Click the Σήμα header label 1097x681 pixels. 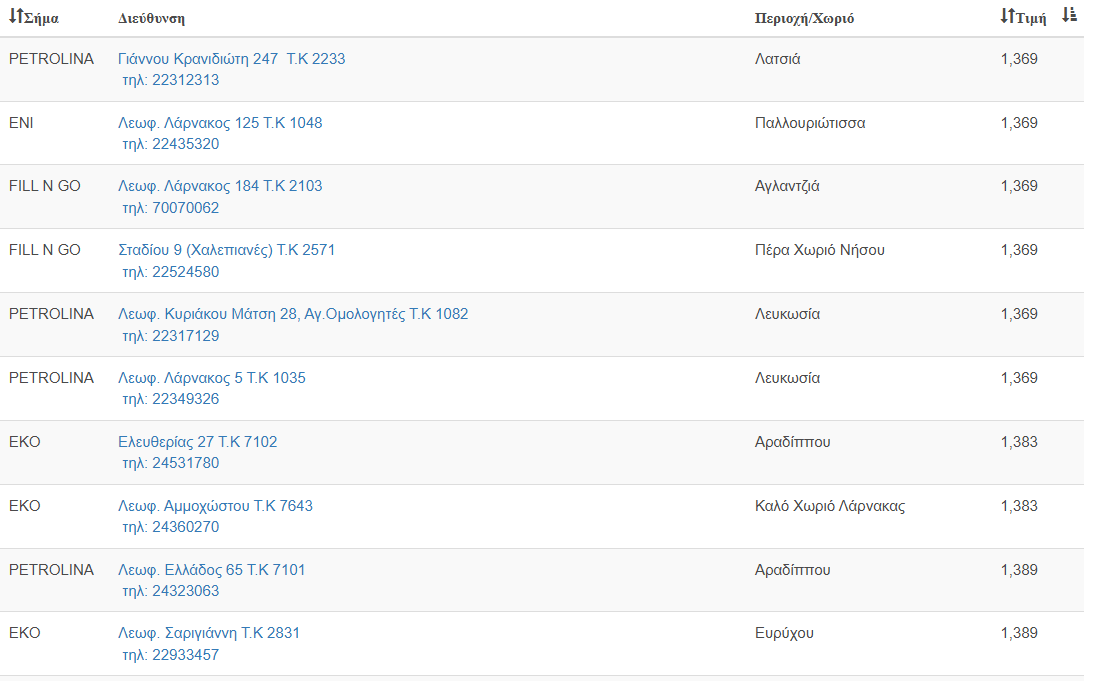41,18
